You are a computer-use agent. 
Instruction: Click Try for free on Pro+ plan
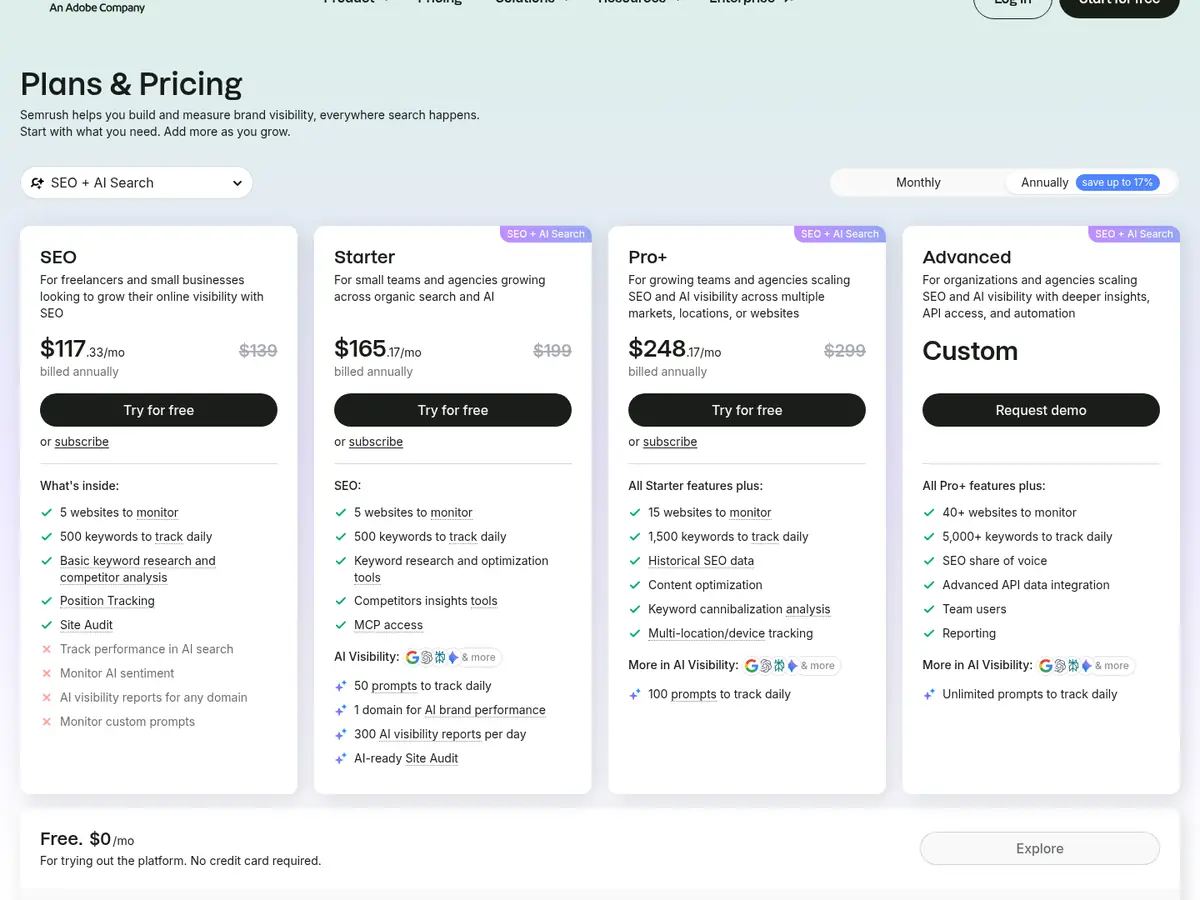[x=746, y=410]
